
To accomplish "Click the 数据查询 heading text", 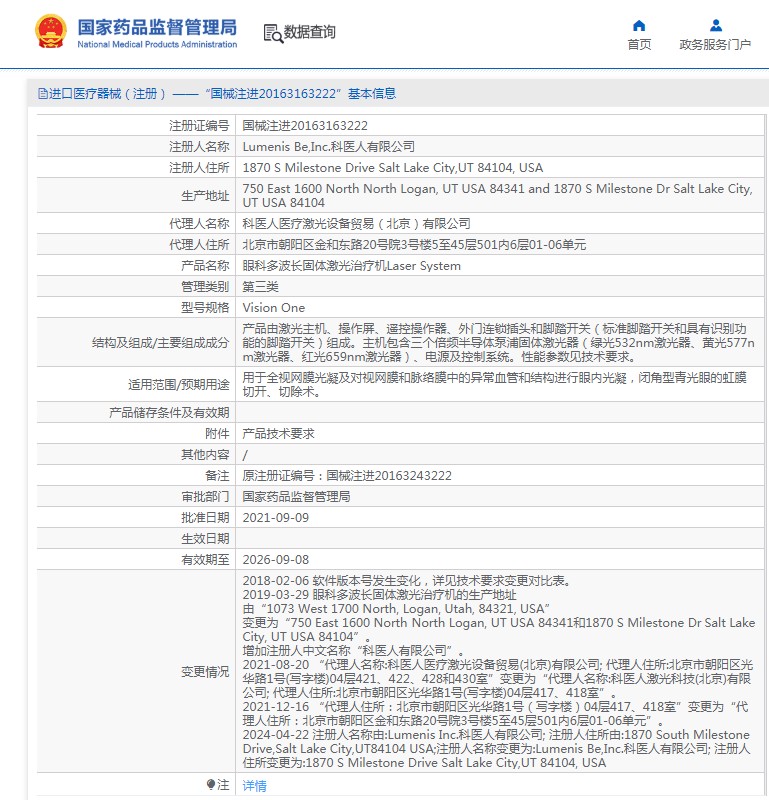I will (x=309, y=32).
